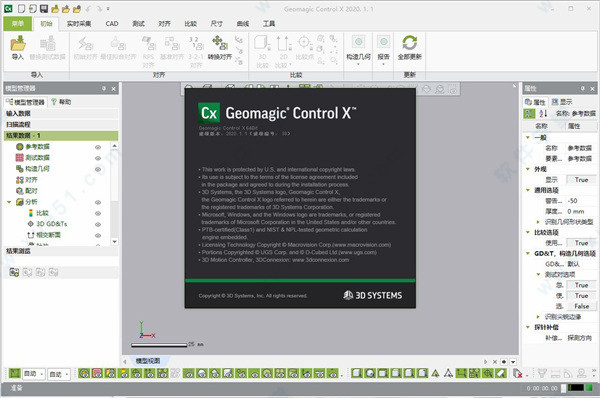
Task: Switch to the CAD ribbon tab
Action: [x=112, y=24]
